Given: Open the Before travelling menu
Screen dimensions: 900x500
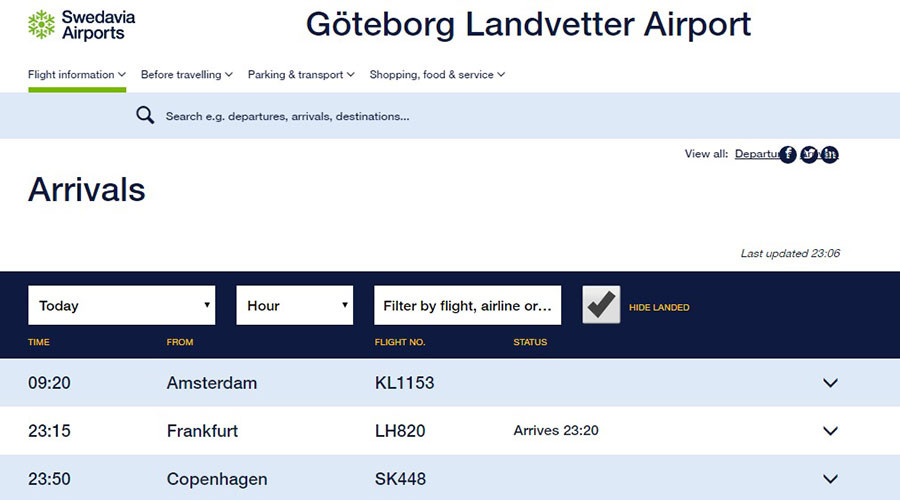Looking at the screenshot, I should (x=187, y=75).
